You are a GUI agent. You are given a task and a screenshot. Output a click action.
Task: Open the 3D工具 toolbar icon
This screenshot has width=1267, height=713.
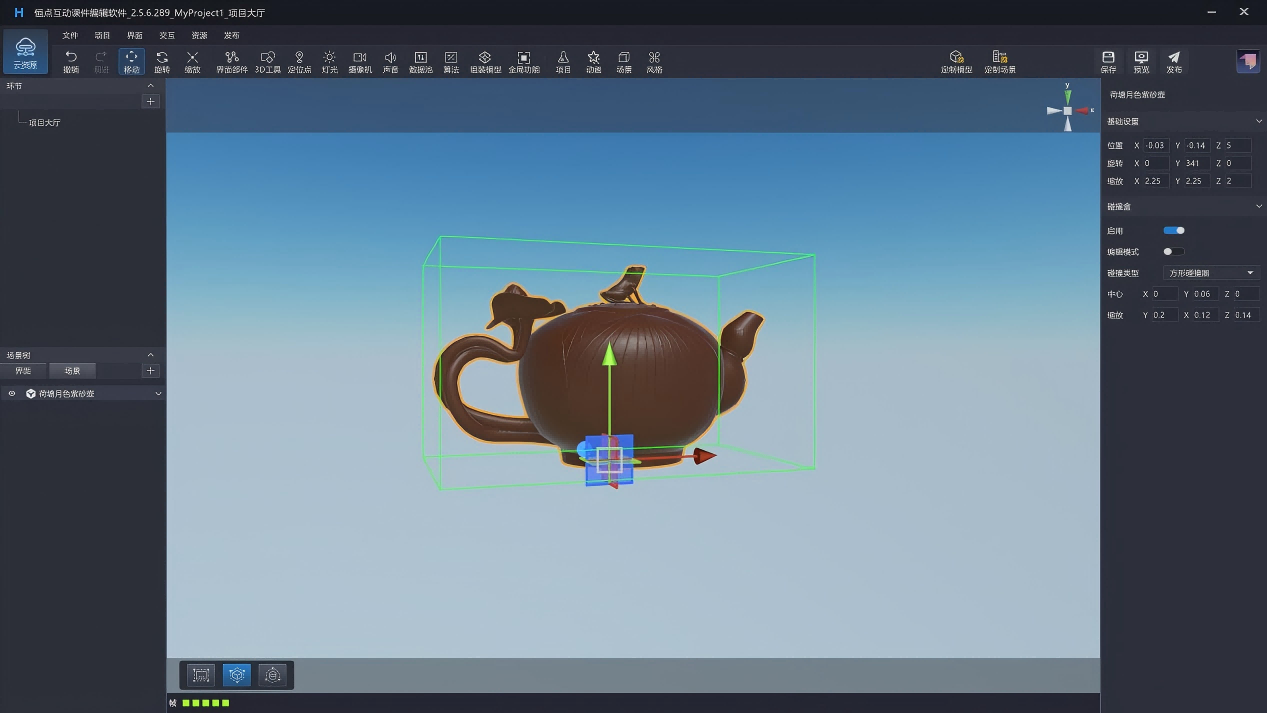pyautogui.click(x=267, y=61)
